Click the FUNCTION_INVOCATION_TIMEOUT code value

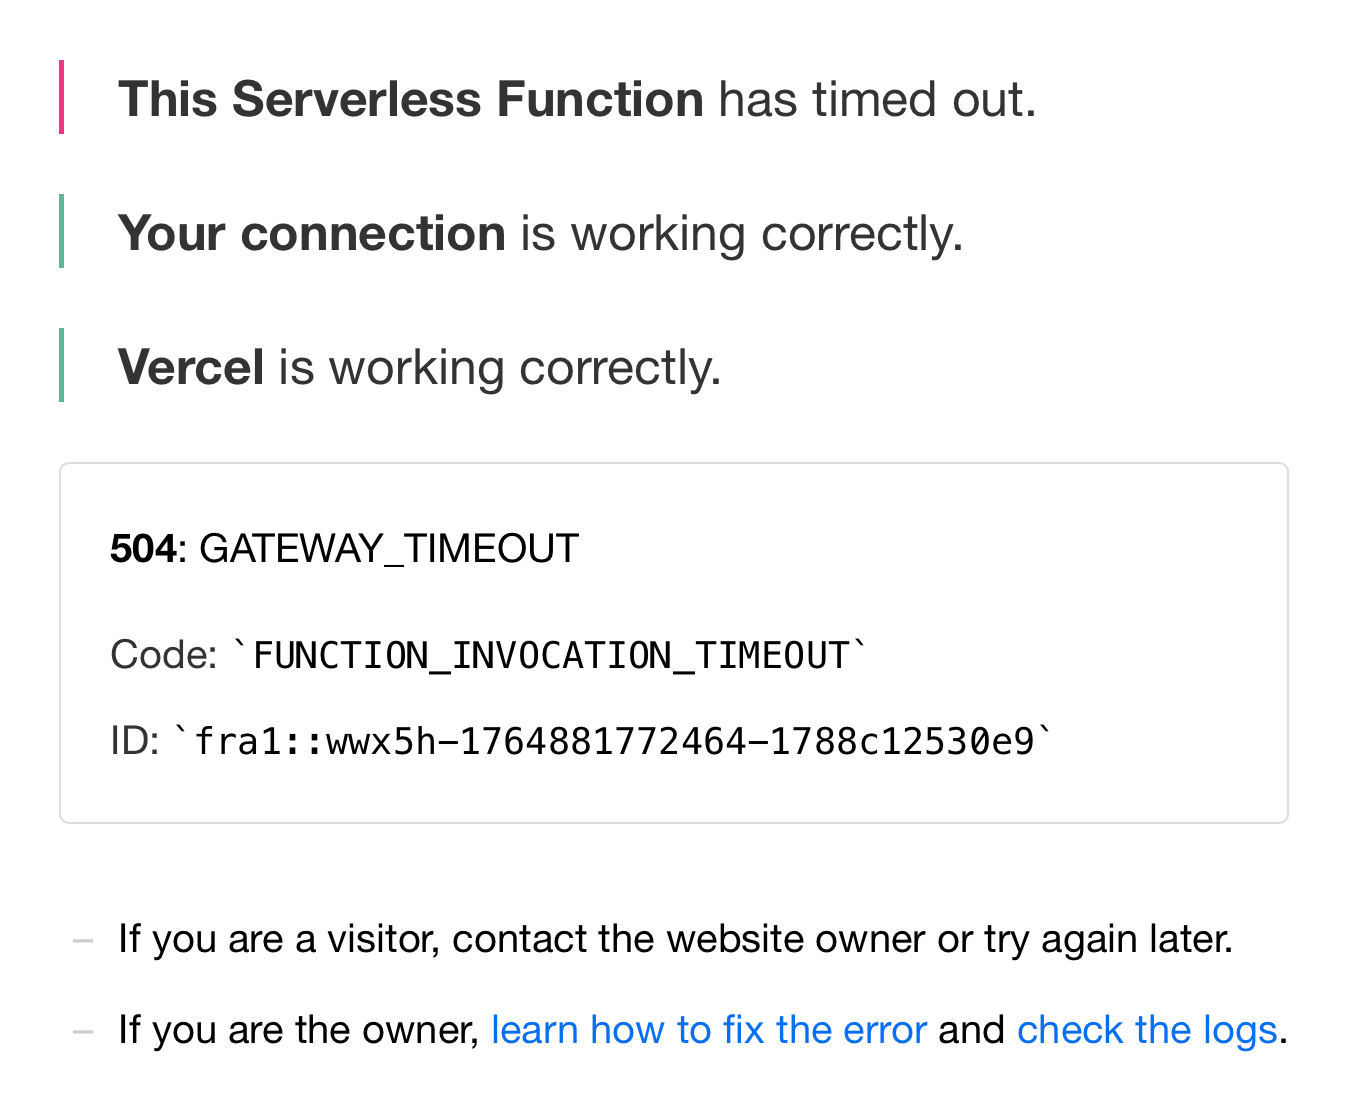point(550,656)
